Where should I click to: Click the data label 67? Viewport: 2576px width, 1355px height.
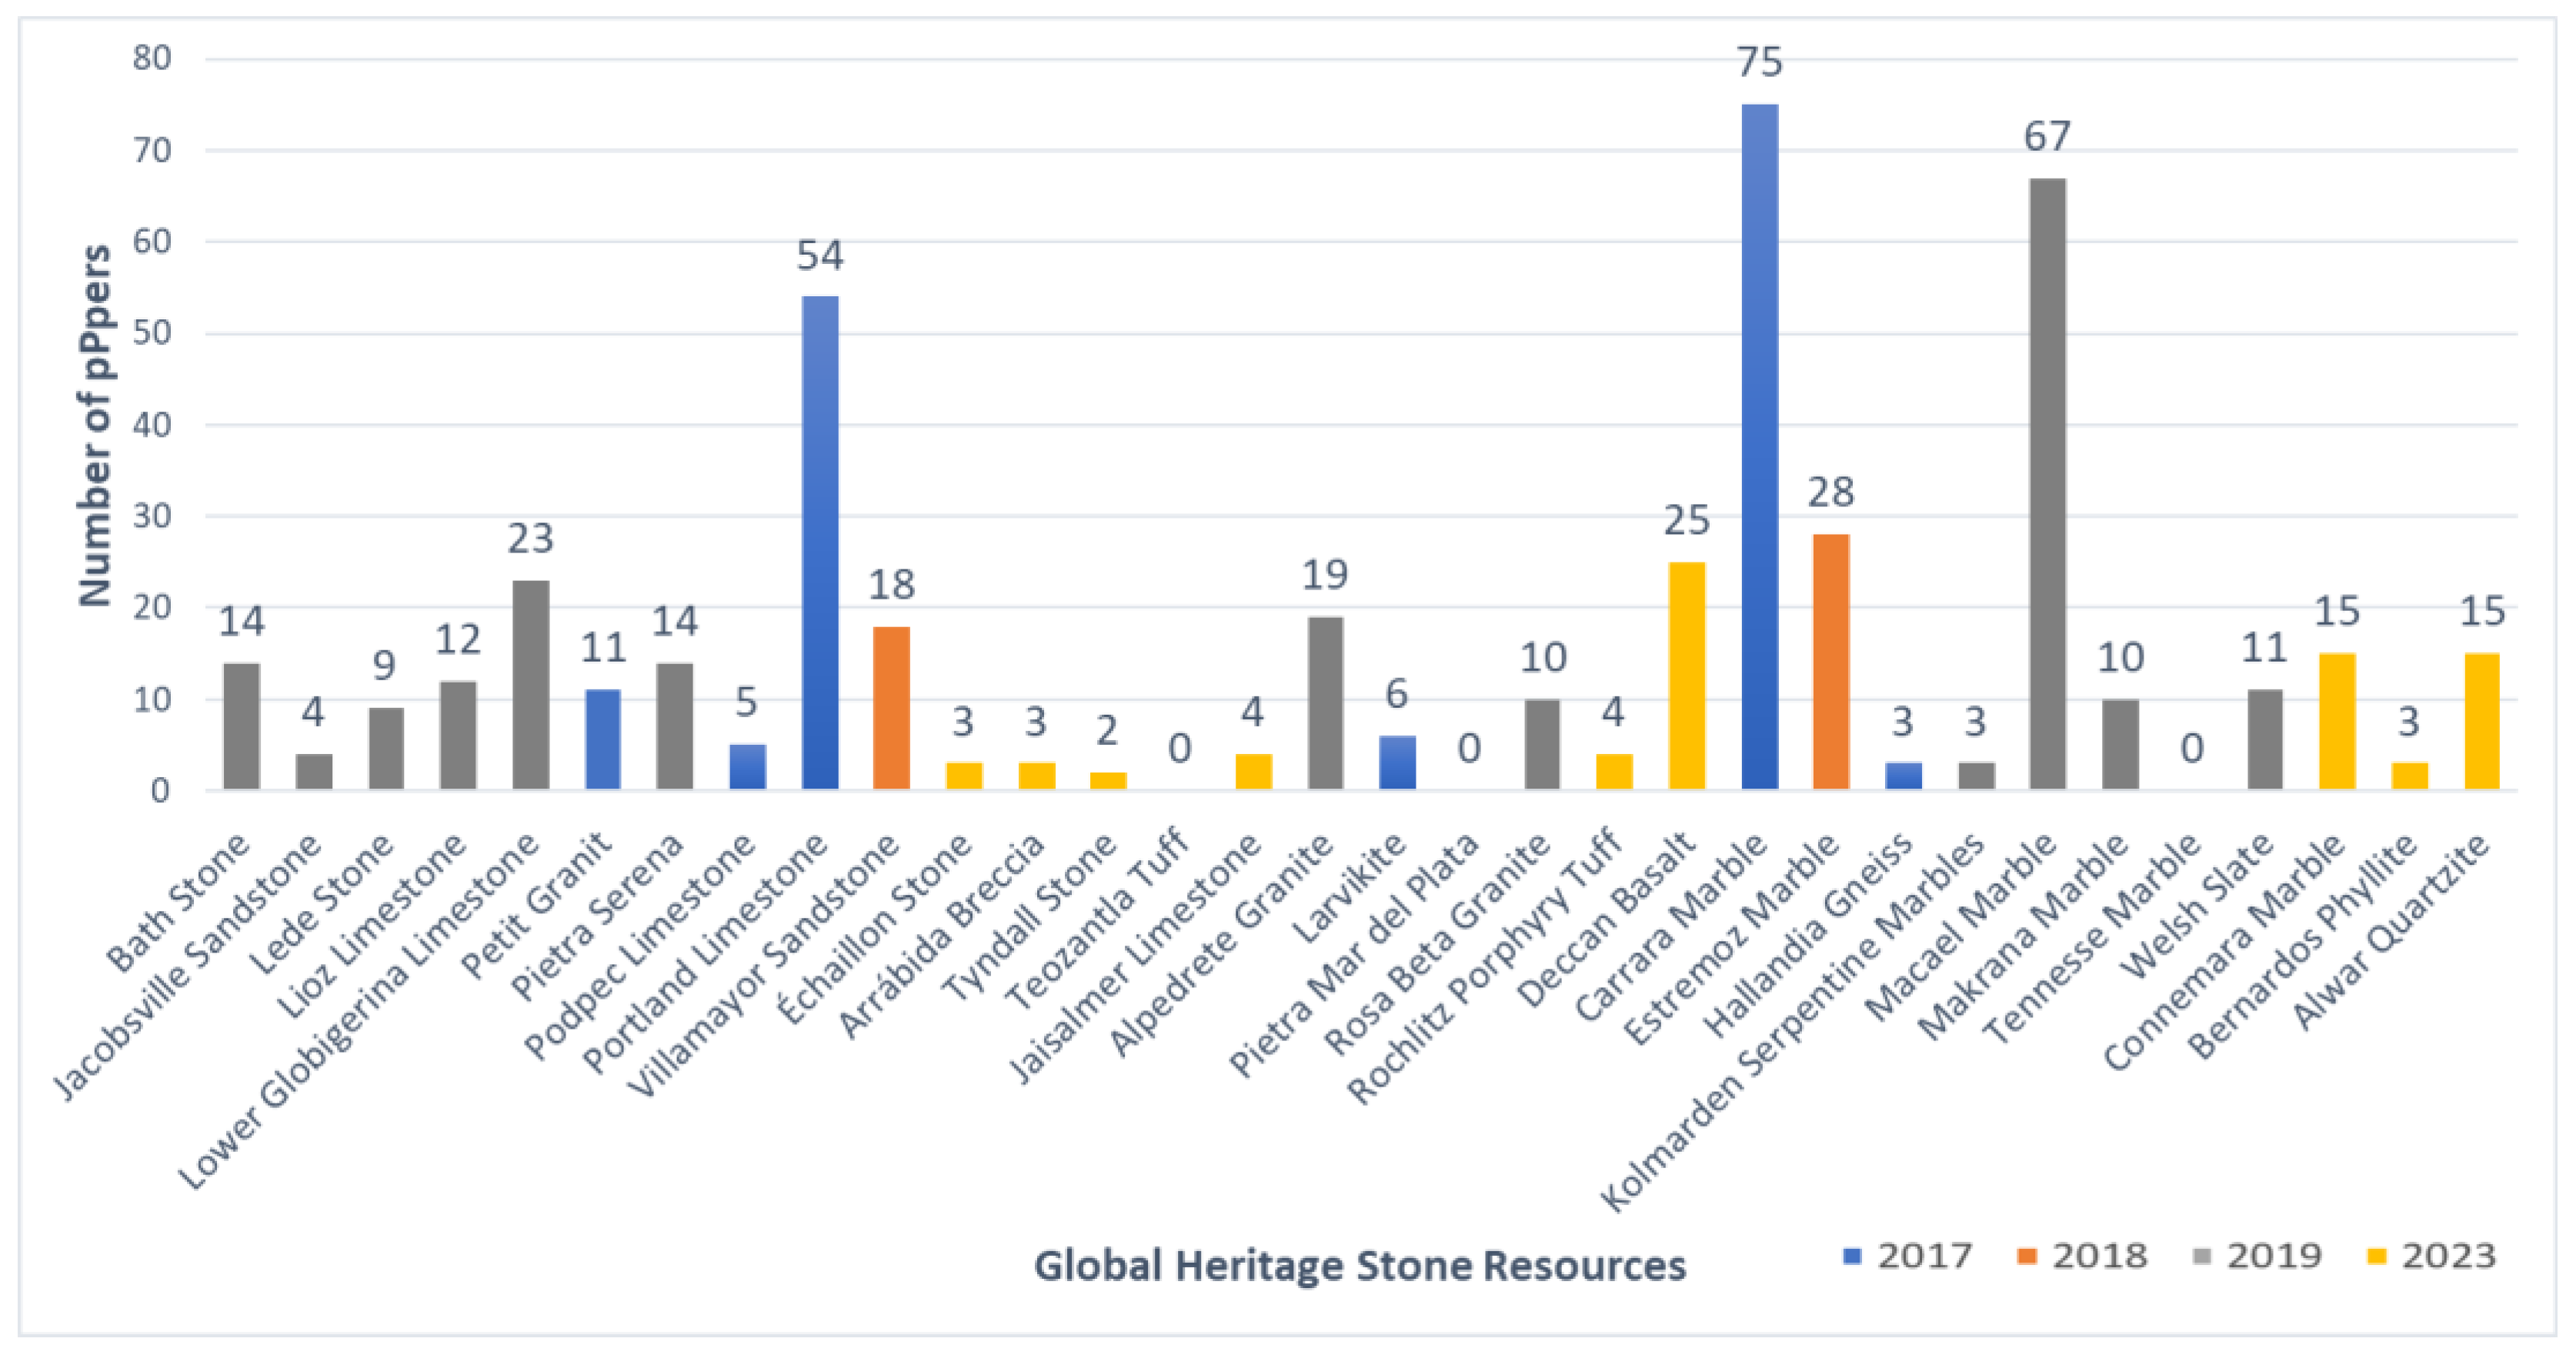(2047, 136)
